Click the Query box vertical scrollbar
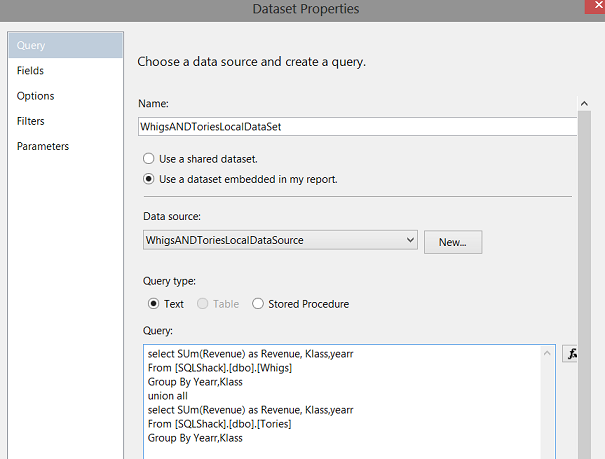This screenshot has width=605, height=459. (548, 410)
